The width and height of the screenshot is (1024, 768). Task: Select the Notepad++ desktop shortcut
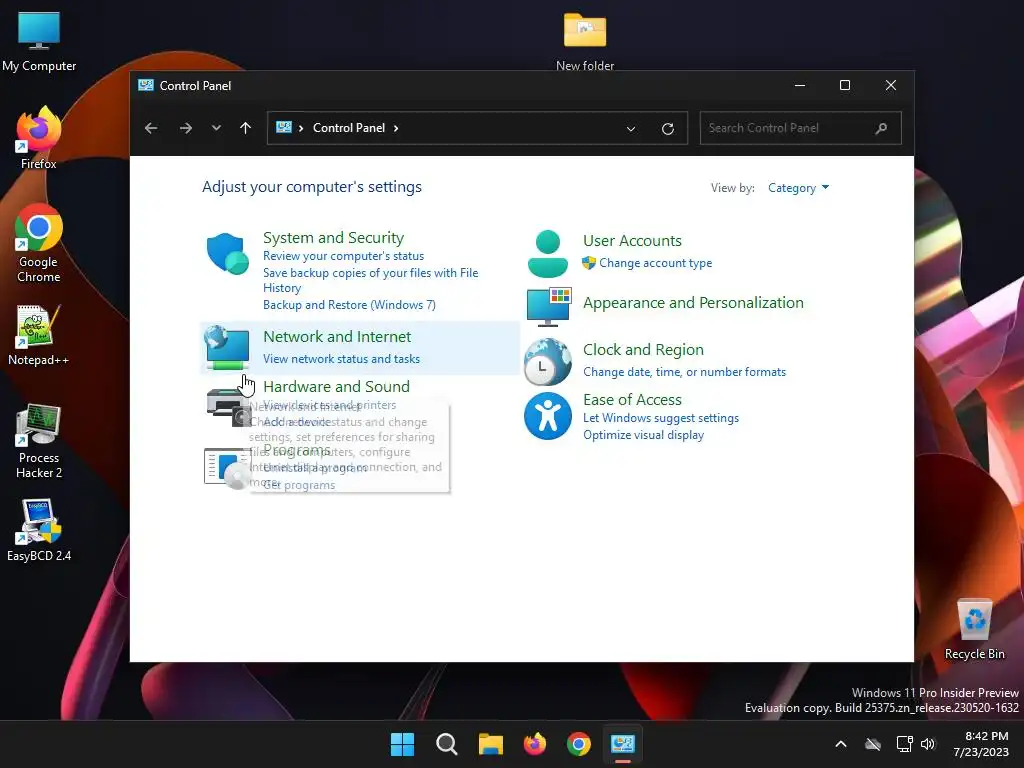pos(39,335)
